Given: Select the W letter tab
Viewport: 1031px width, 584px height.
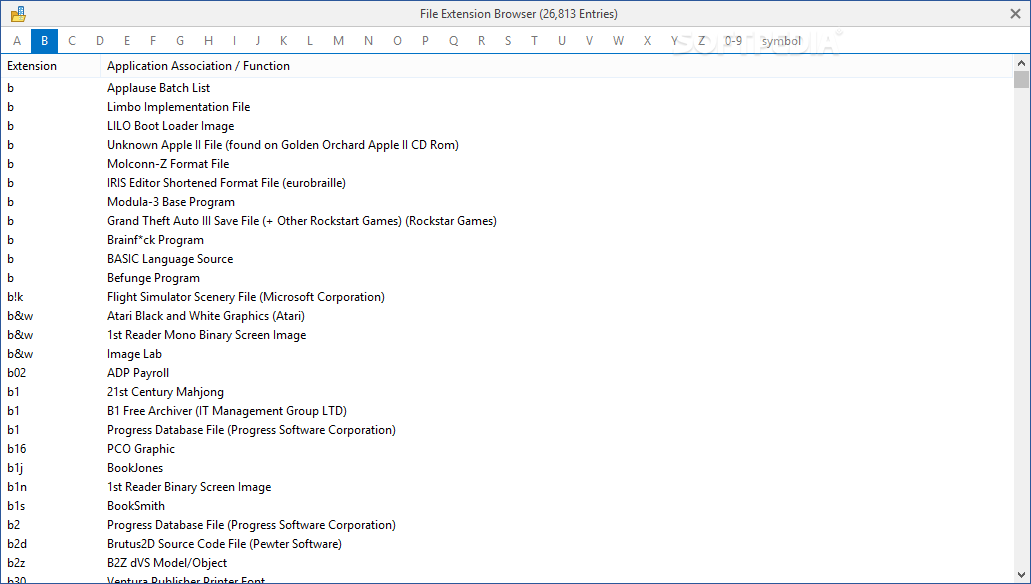Looking at the screenshot, I should (x=618, y=41).
